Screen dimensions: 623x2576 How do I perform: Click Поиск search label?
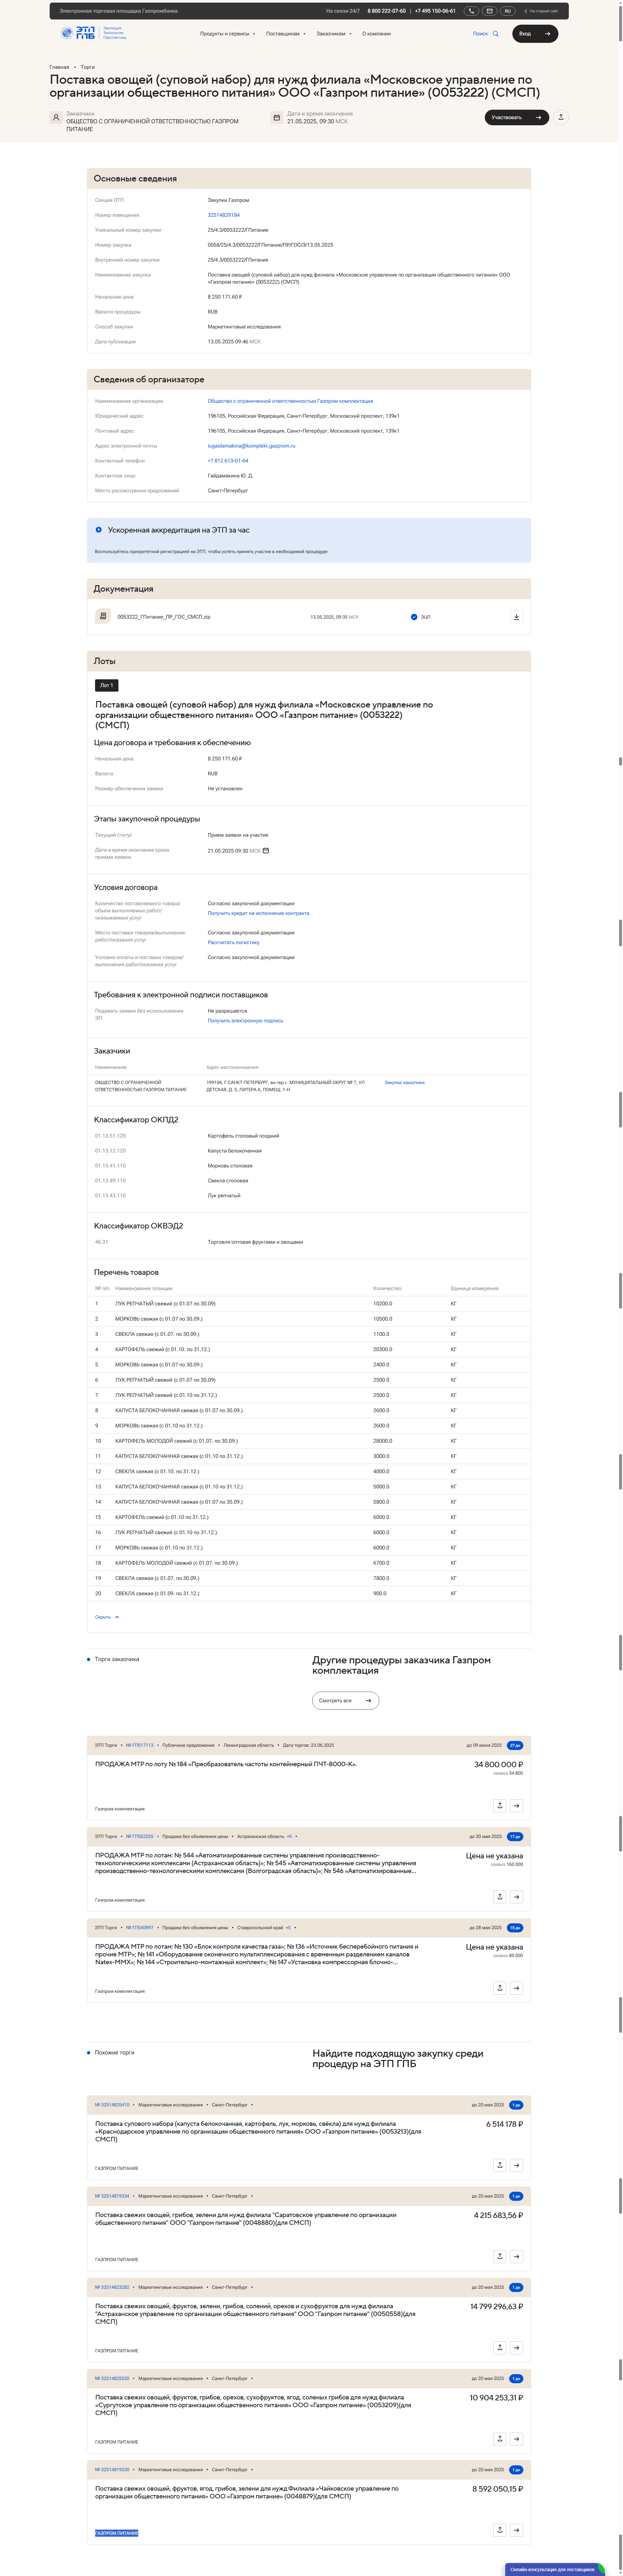(480, 34)
